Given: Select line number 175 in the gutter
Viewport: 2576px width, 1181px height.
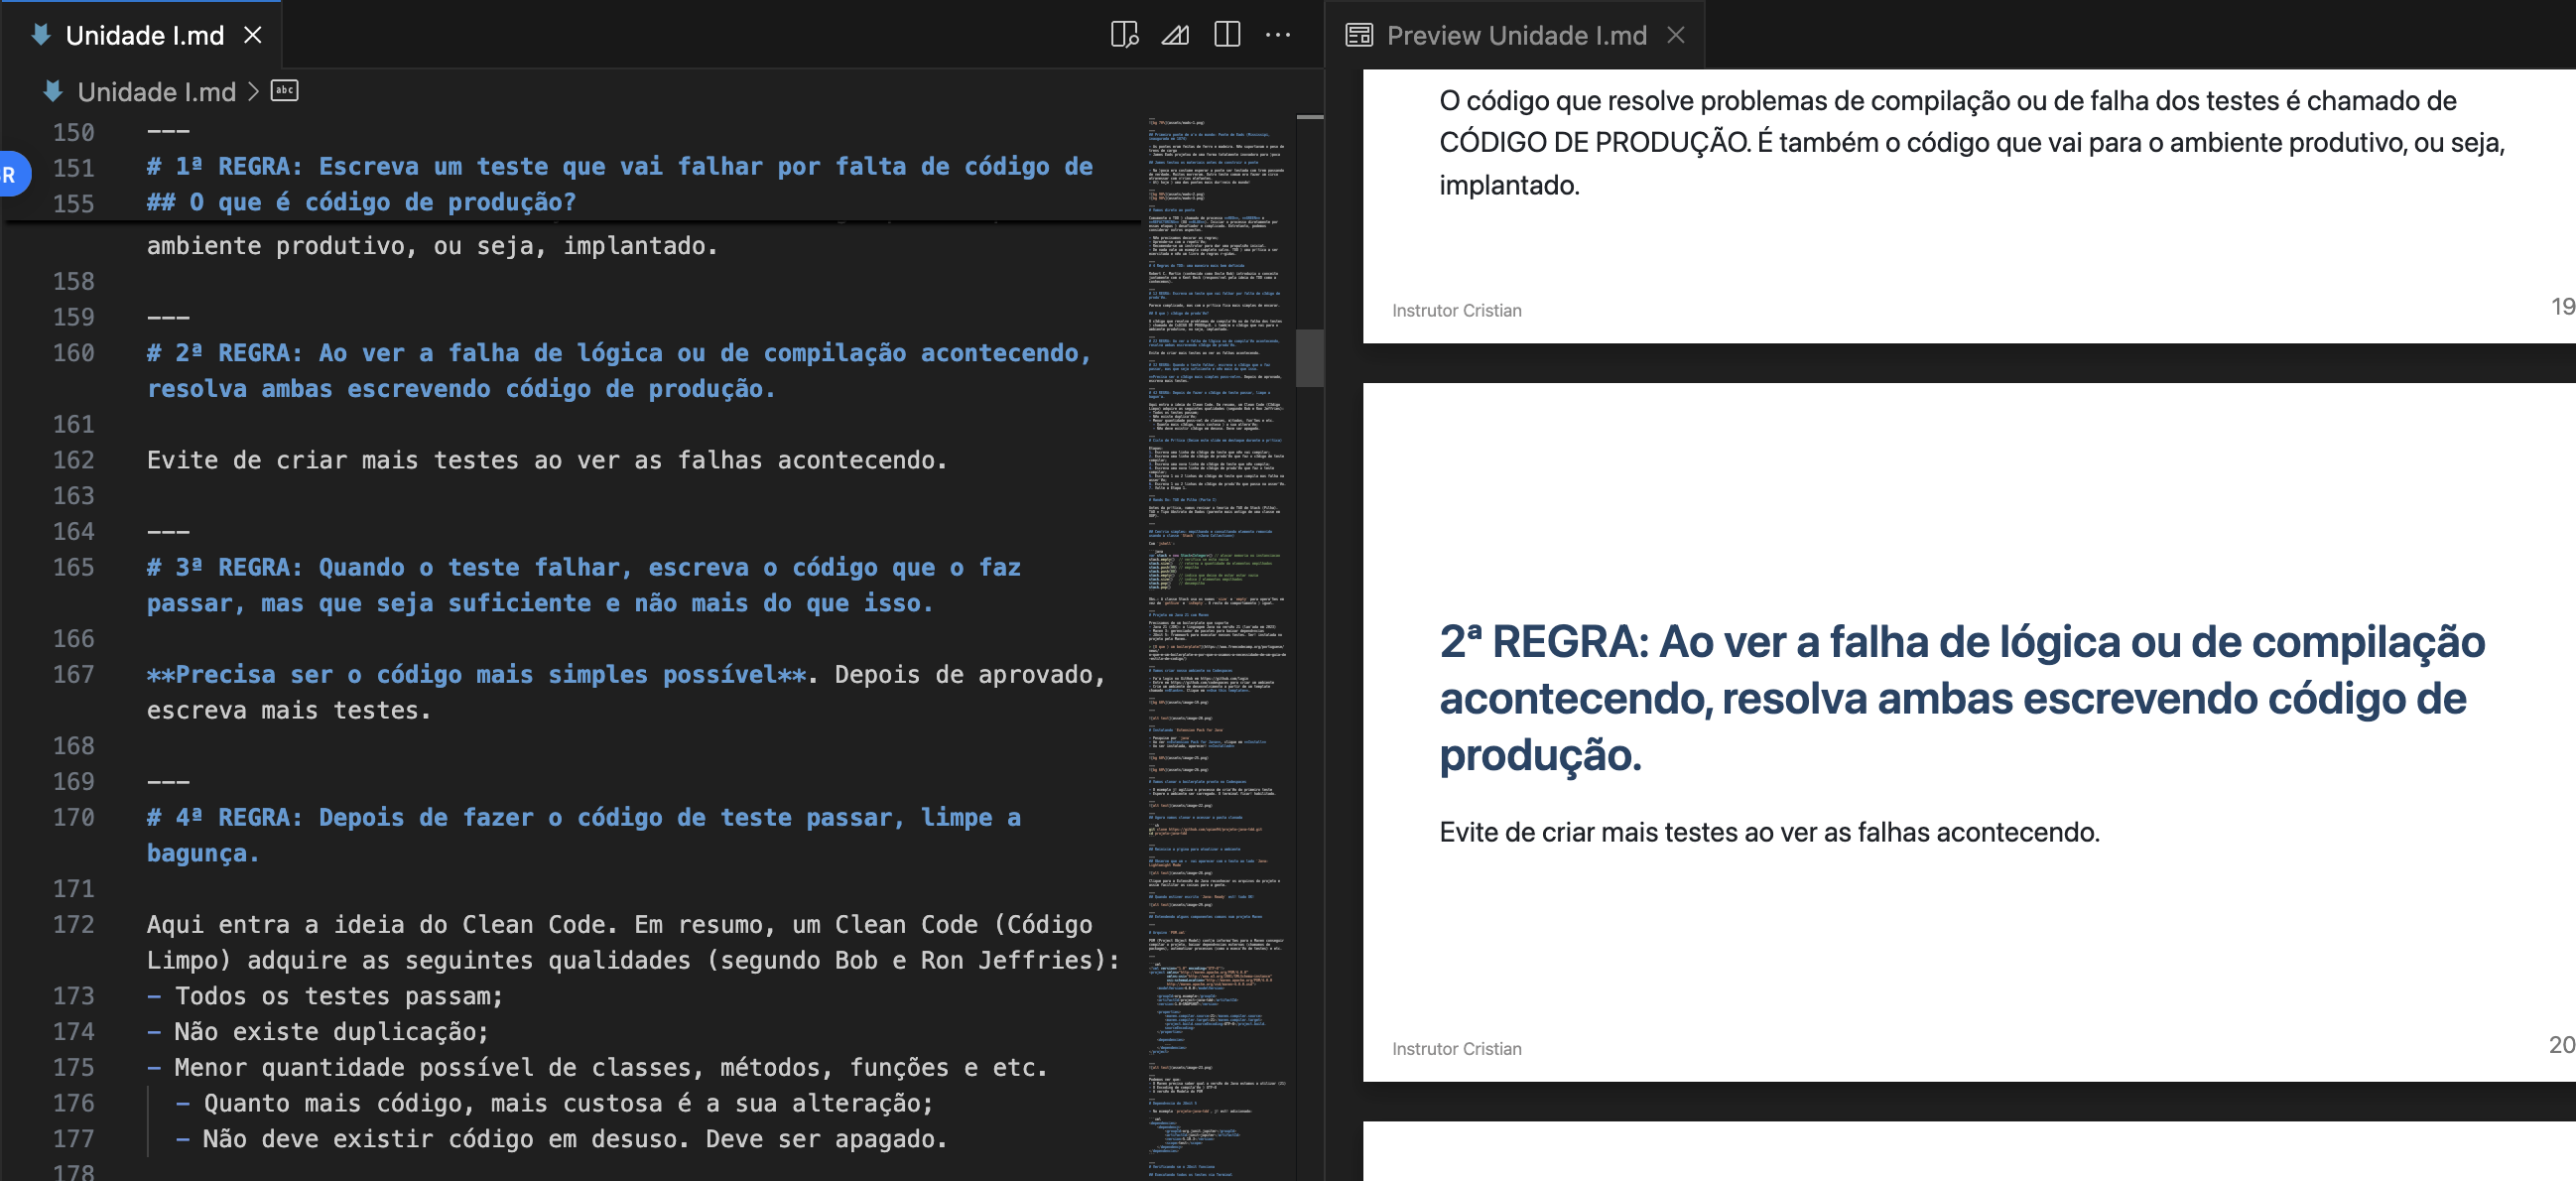Looking at the screenshot, I should pos(74,1067).
